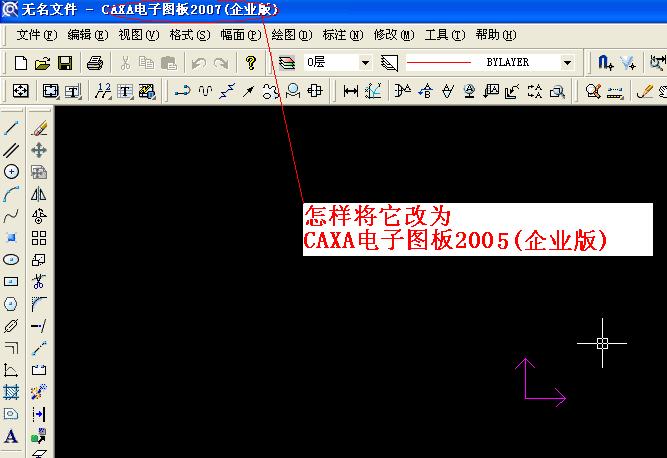The image size is (667, 458).
Task: Select the mirror tool
Action: [39, 194]
